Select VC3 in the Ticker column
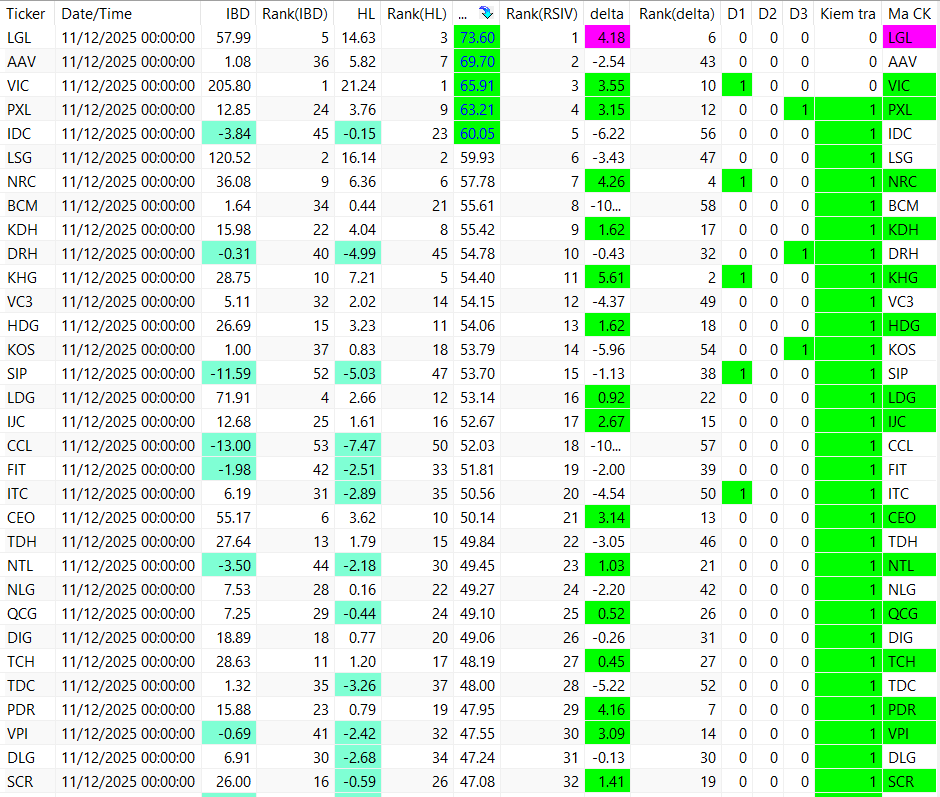This screenshot has height=797, width=940. (x=20, y=302)
